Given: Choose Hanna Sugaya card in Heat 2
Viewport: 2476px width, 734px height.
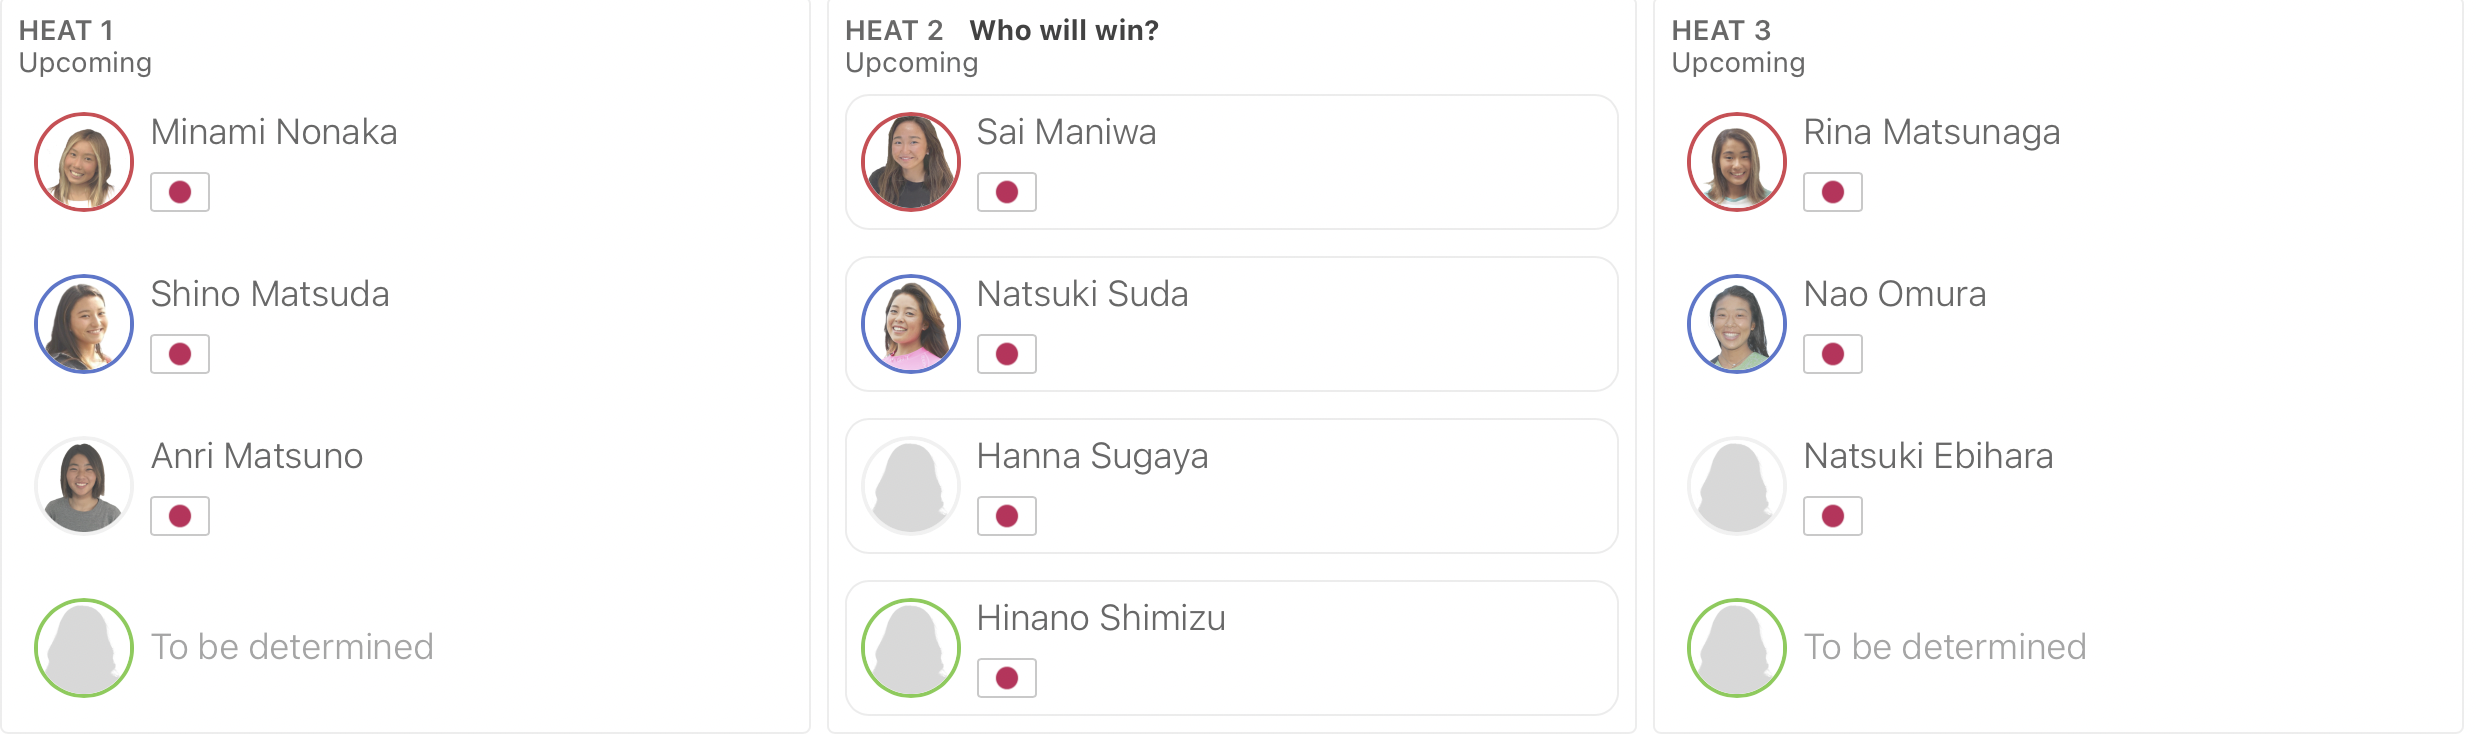Looking at the screenshot, I should pos(1232,486).
